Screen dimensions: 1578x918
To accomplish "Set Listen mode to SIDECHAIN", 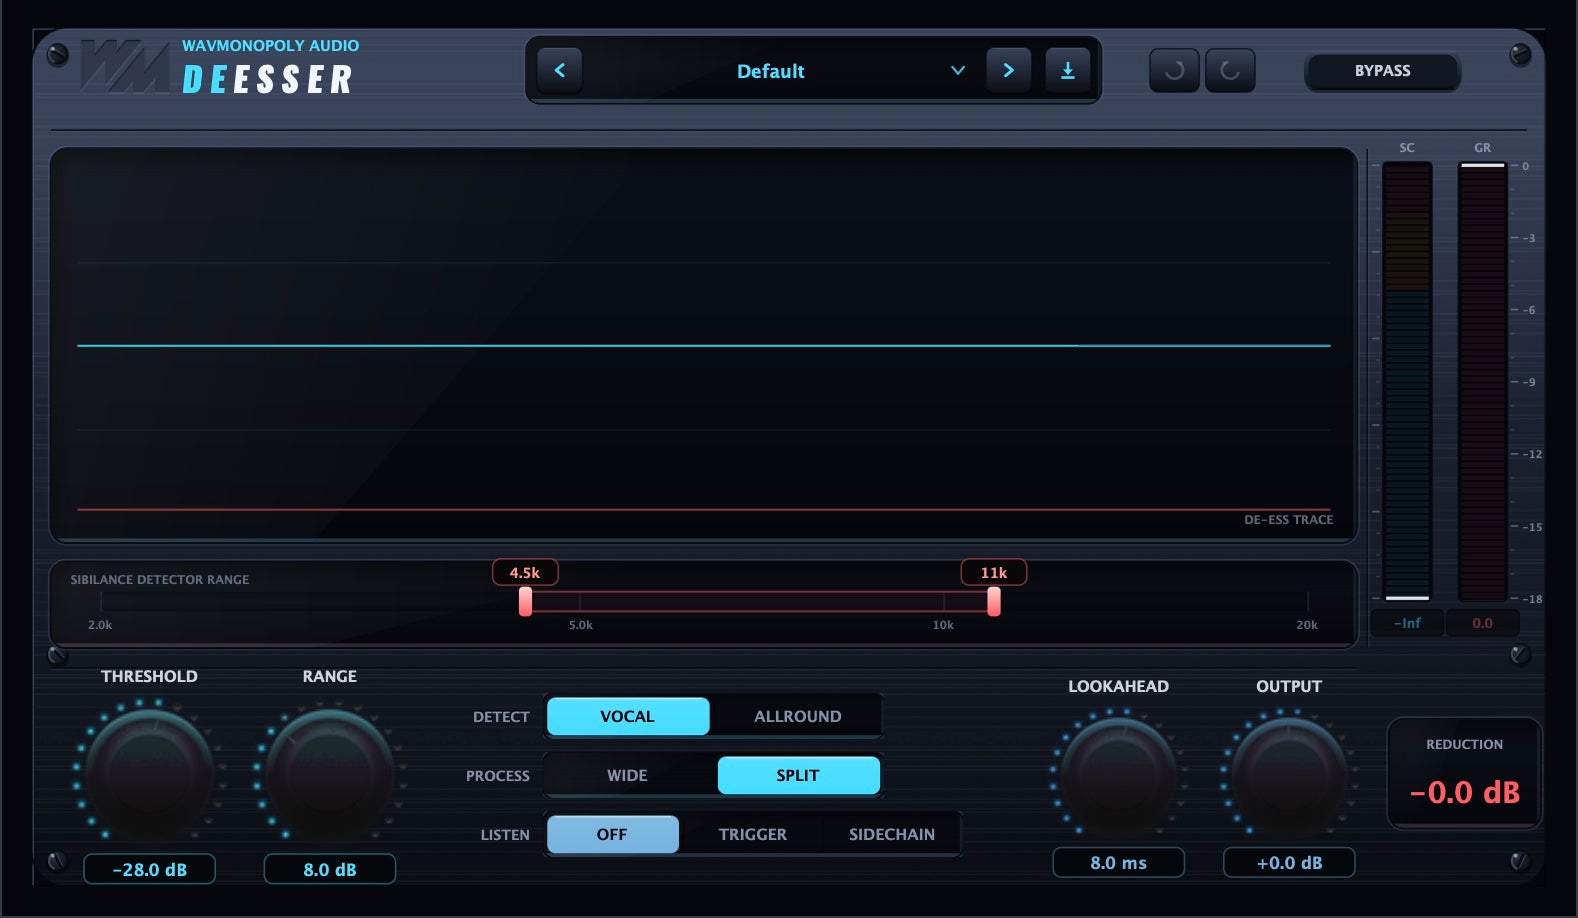I will (x=892, y=834).
